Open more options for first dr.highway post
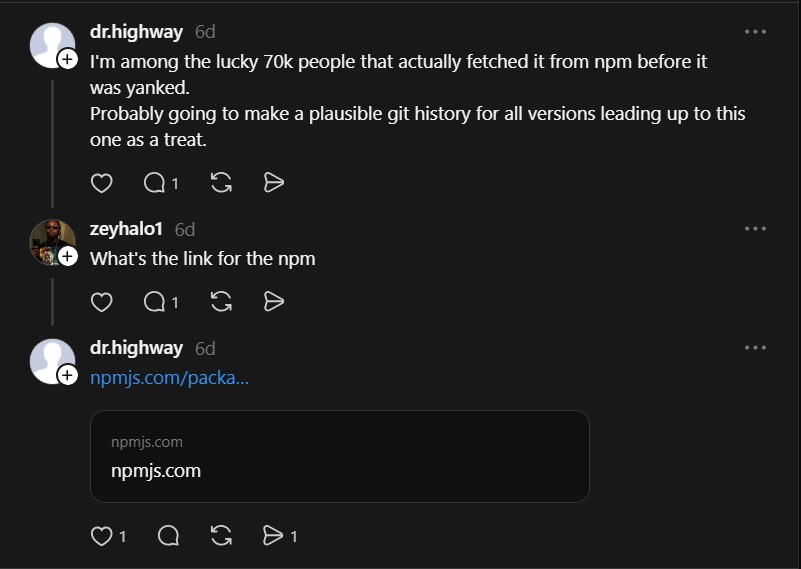The width and height of the screenshot is (801, 569). (x=755, y=32)
